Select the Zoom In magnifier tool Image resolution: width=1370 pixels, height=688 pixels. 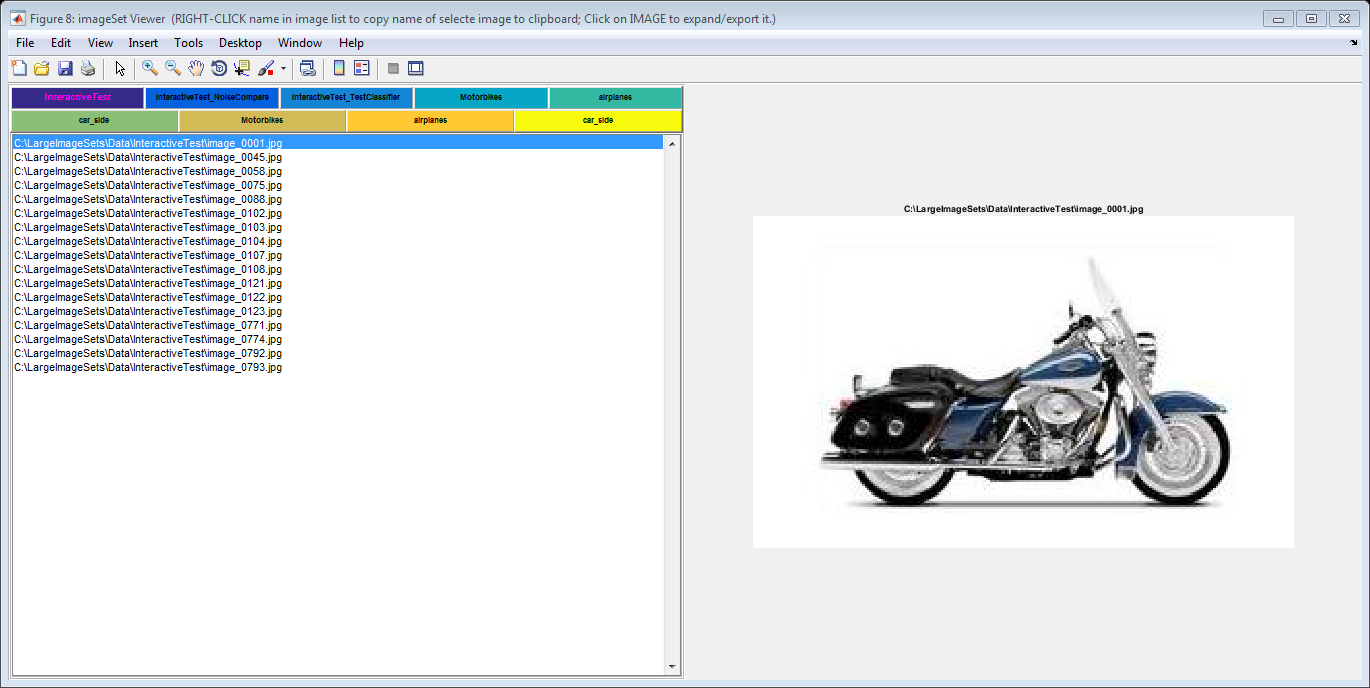[150, 68]
